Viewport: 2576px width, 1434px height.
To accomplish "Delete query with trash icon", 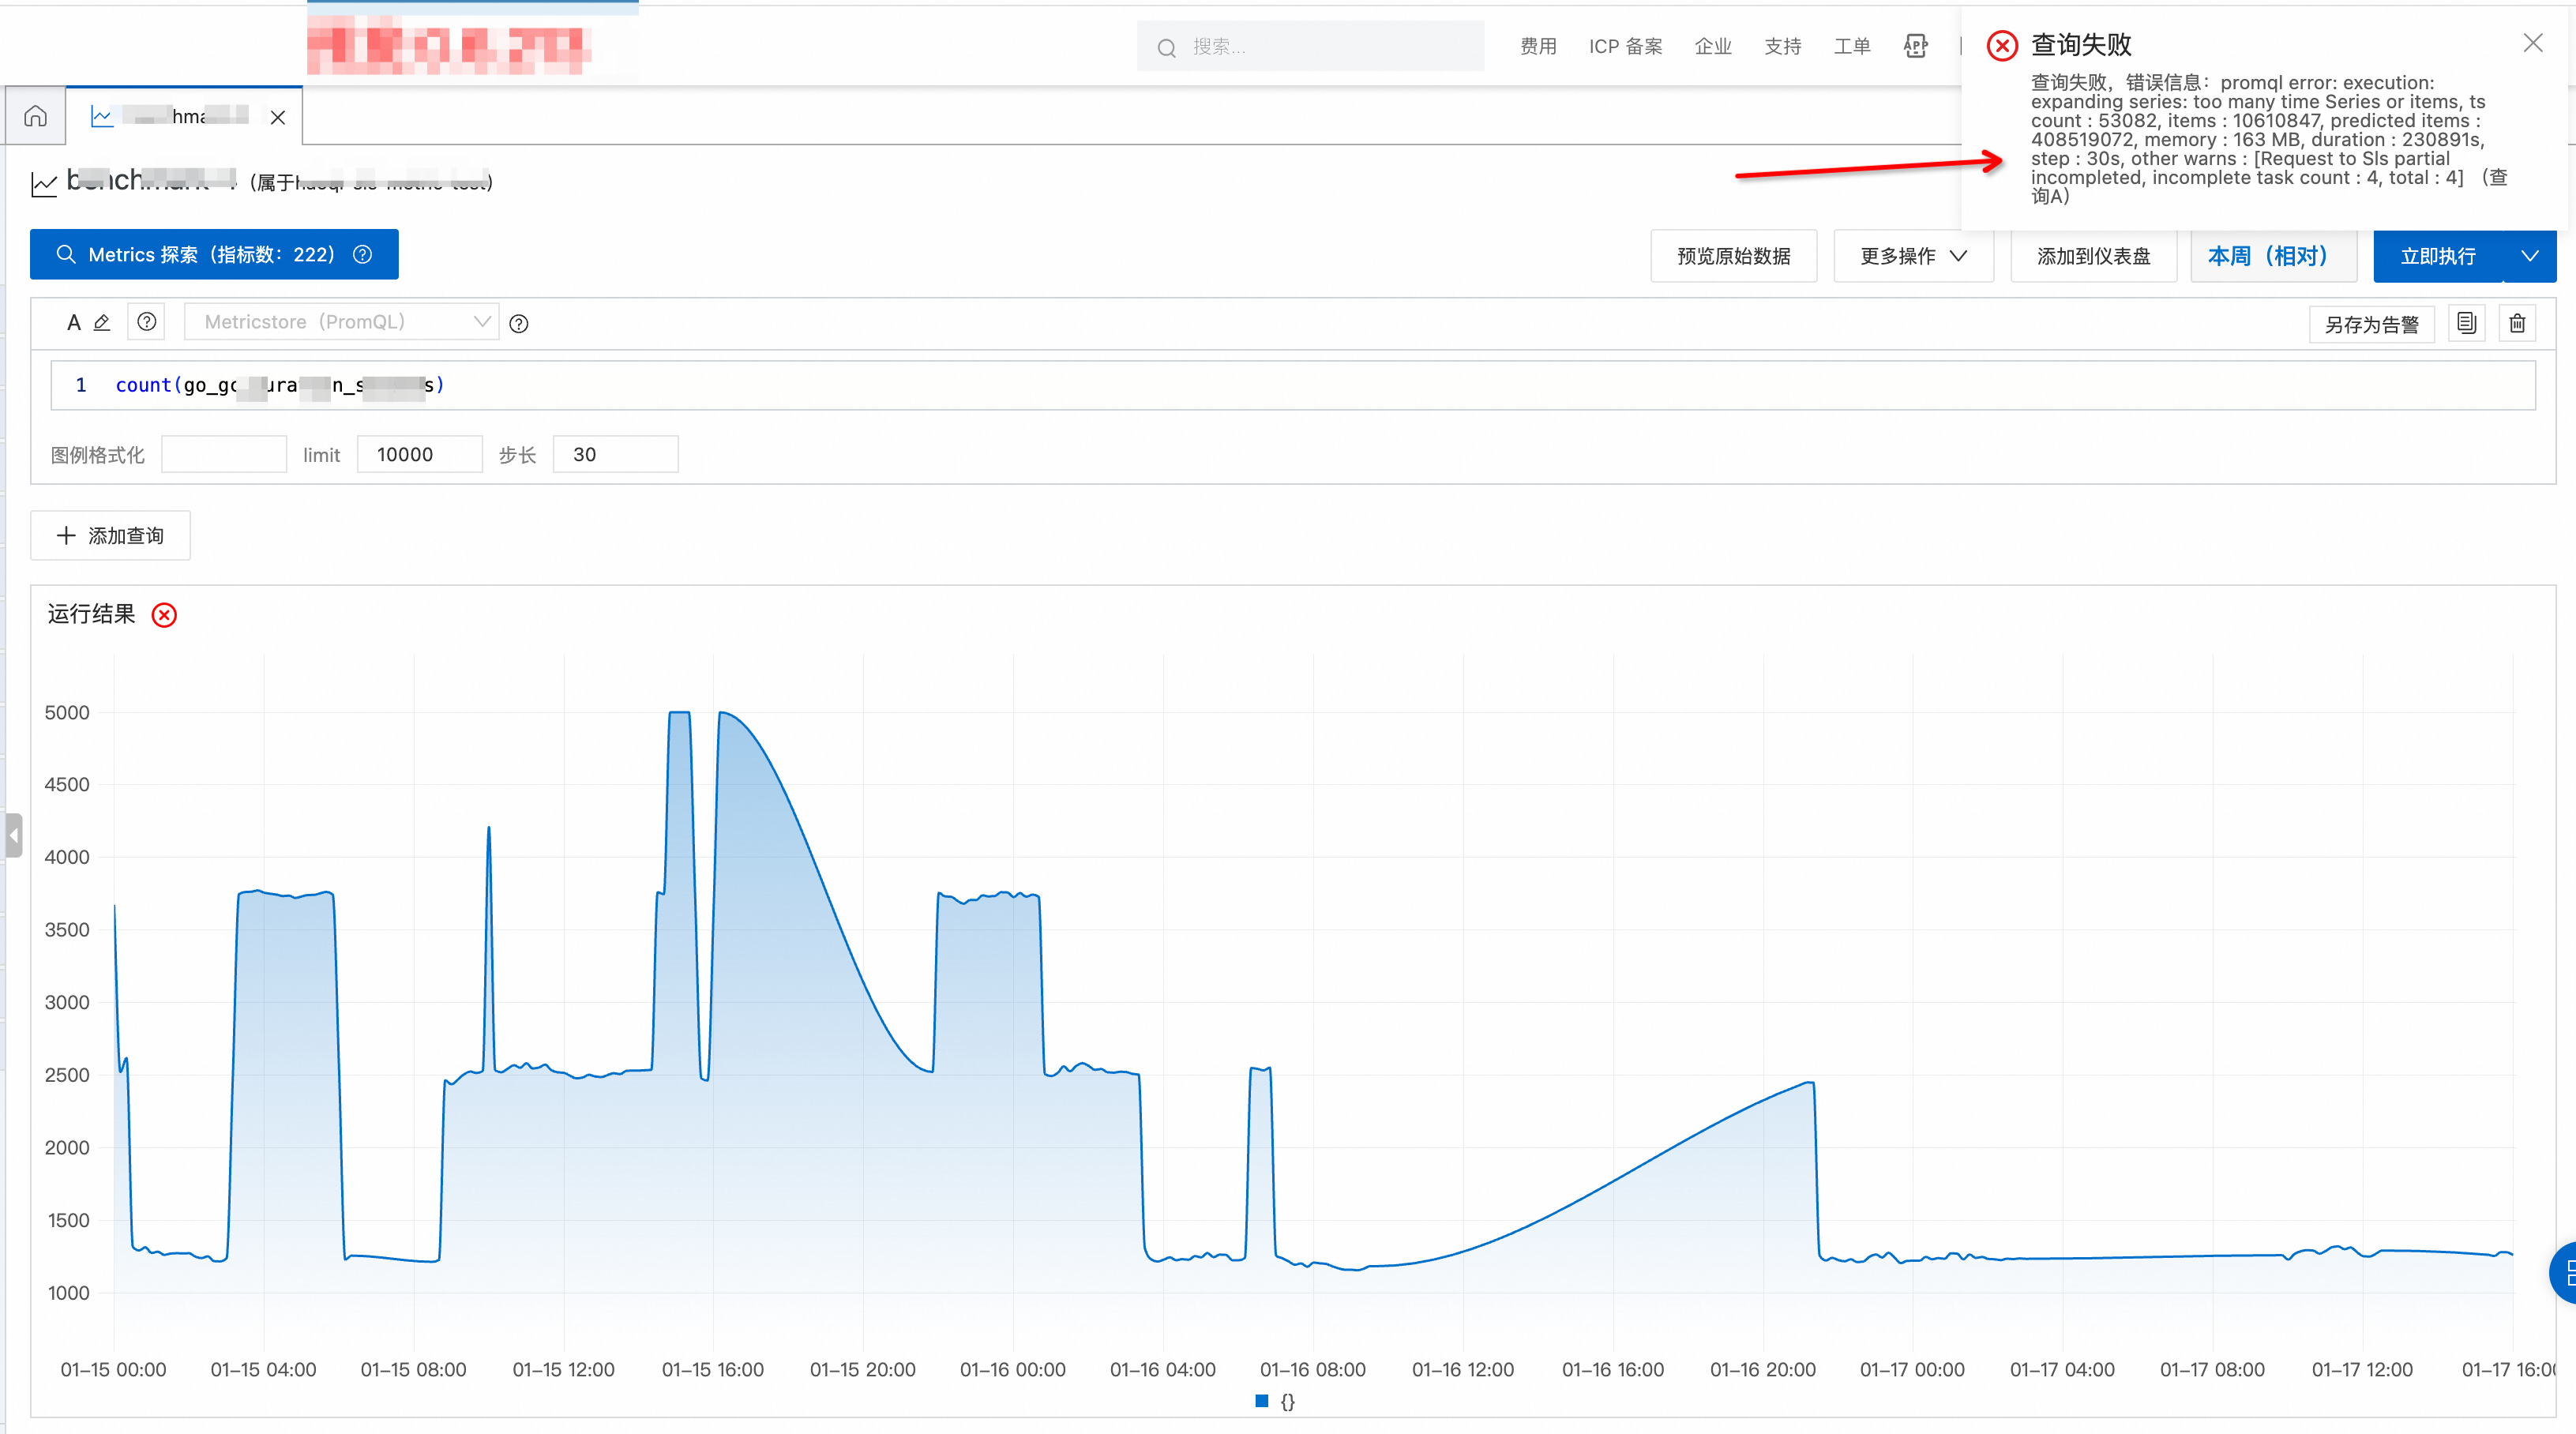I will click(2517, 323).
